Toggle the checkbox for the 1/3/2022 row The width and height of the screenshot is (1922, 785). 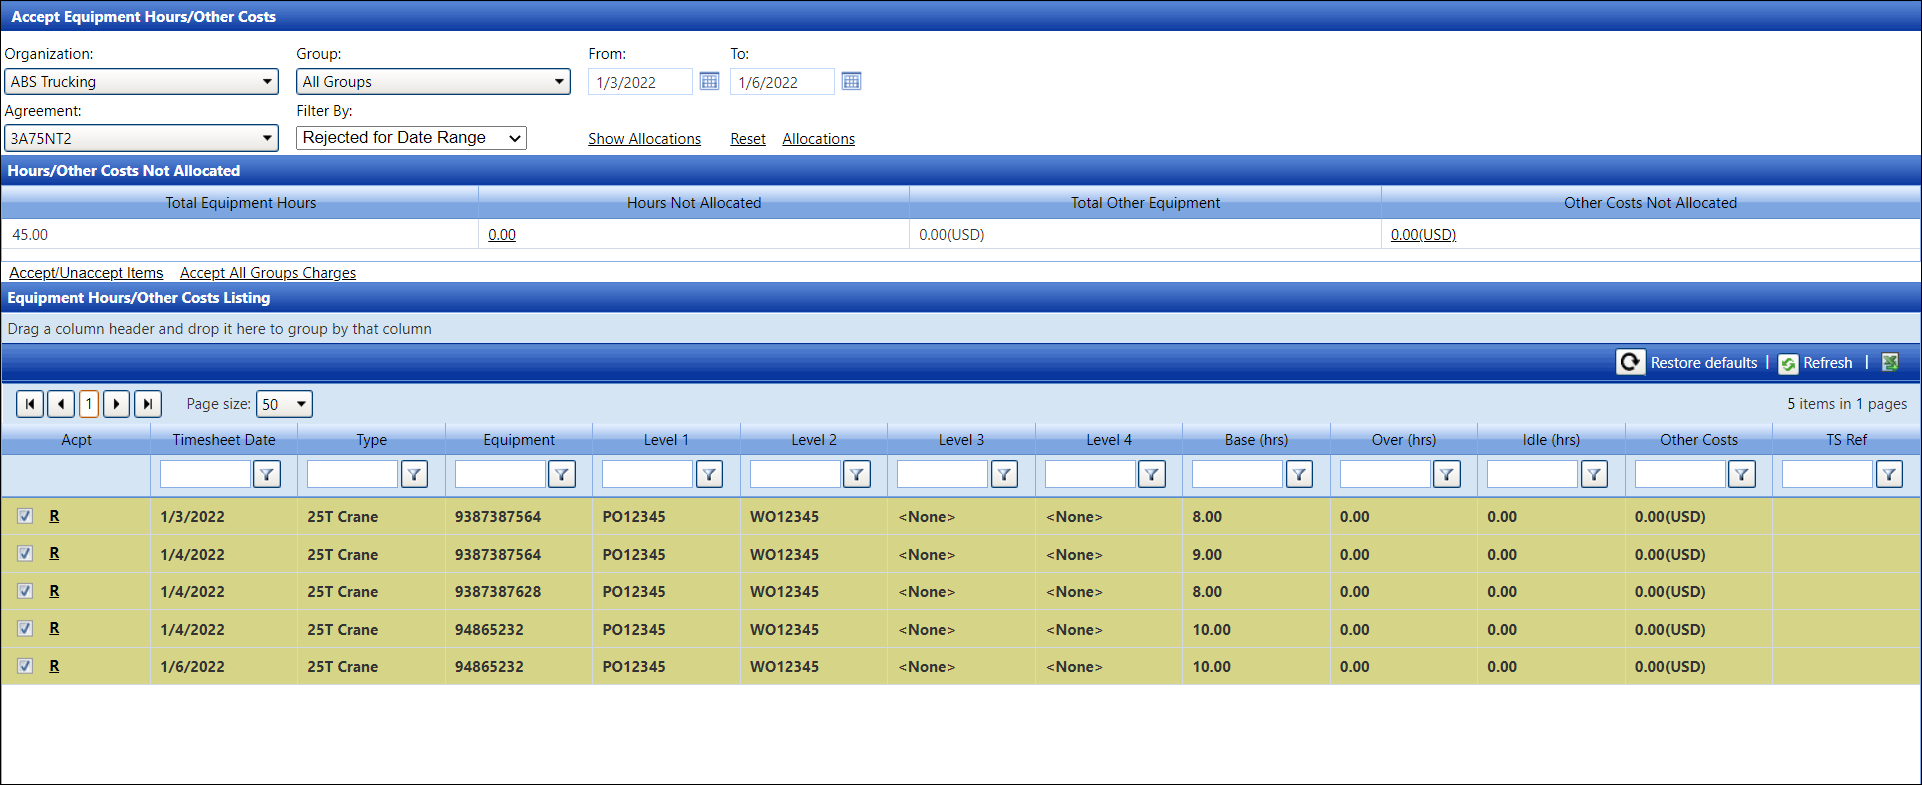pyautogui.click(x=25, y=516)
